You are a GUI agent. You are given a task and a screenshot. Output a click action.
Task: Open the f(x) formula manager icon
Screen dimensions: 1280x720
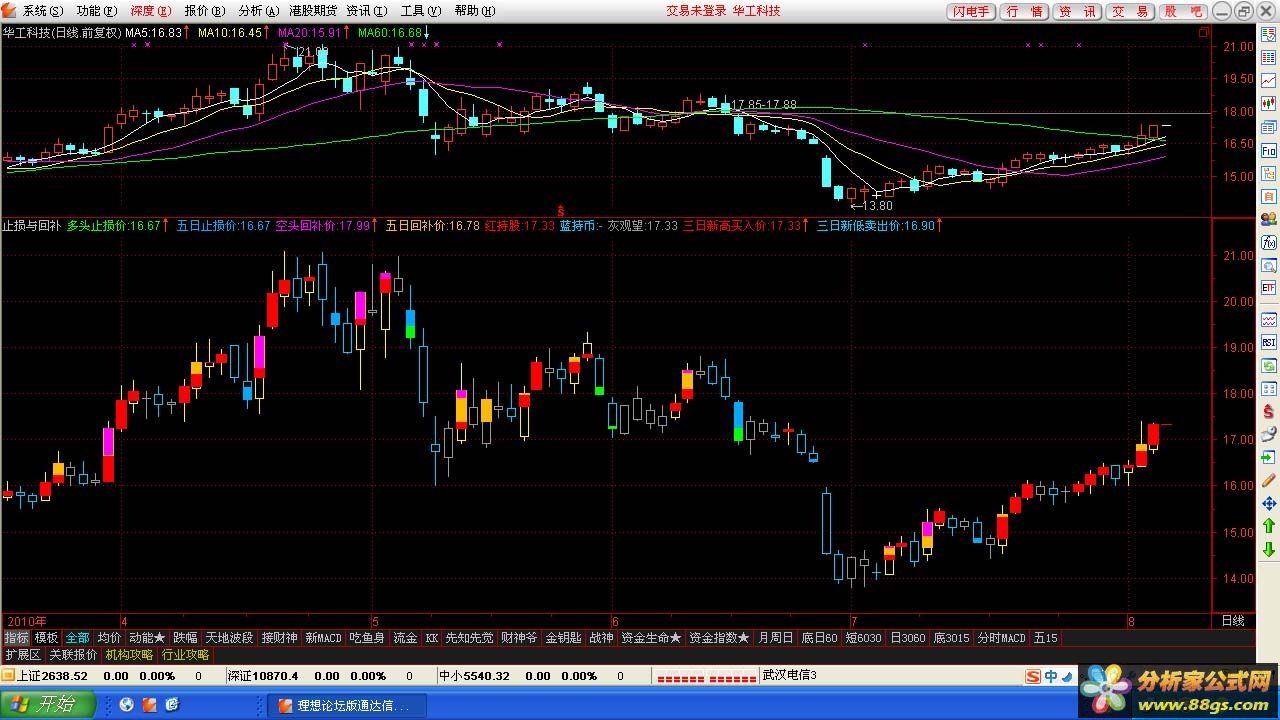click(1269, 242)
